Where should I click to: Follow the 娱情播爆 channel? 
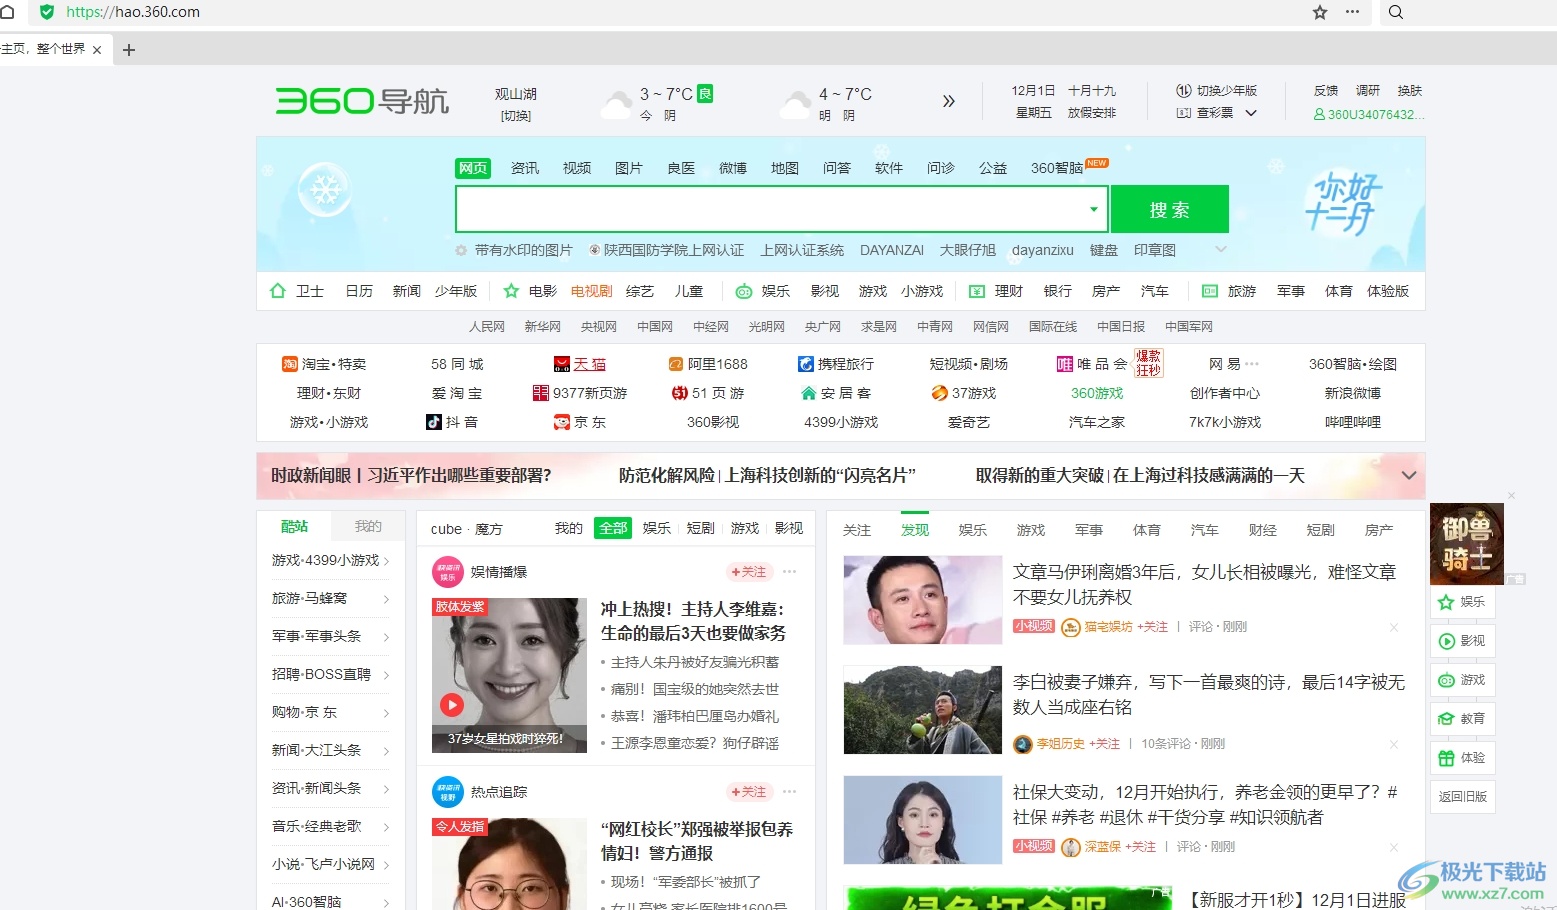coord(750,572)
